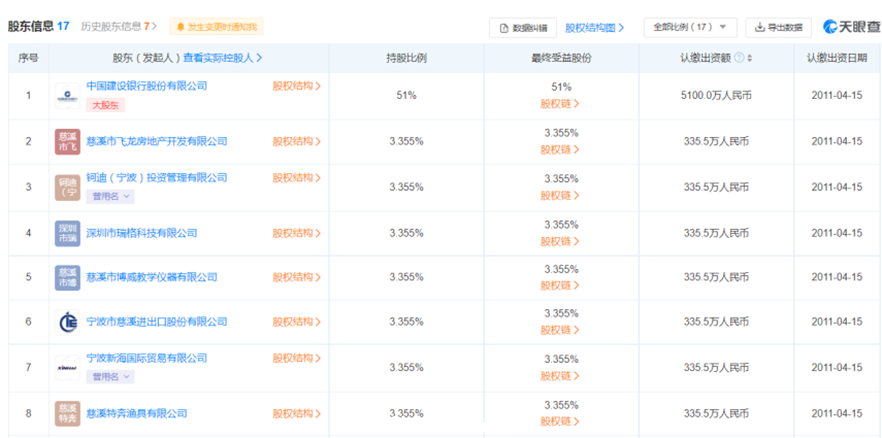
Task: Click the 大股东 tag
Action: 105,105
